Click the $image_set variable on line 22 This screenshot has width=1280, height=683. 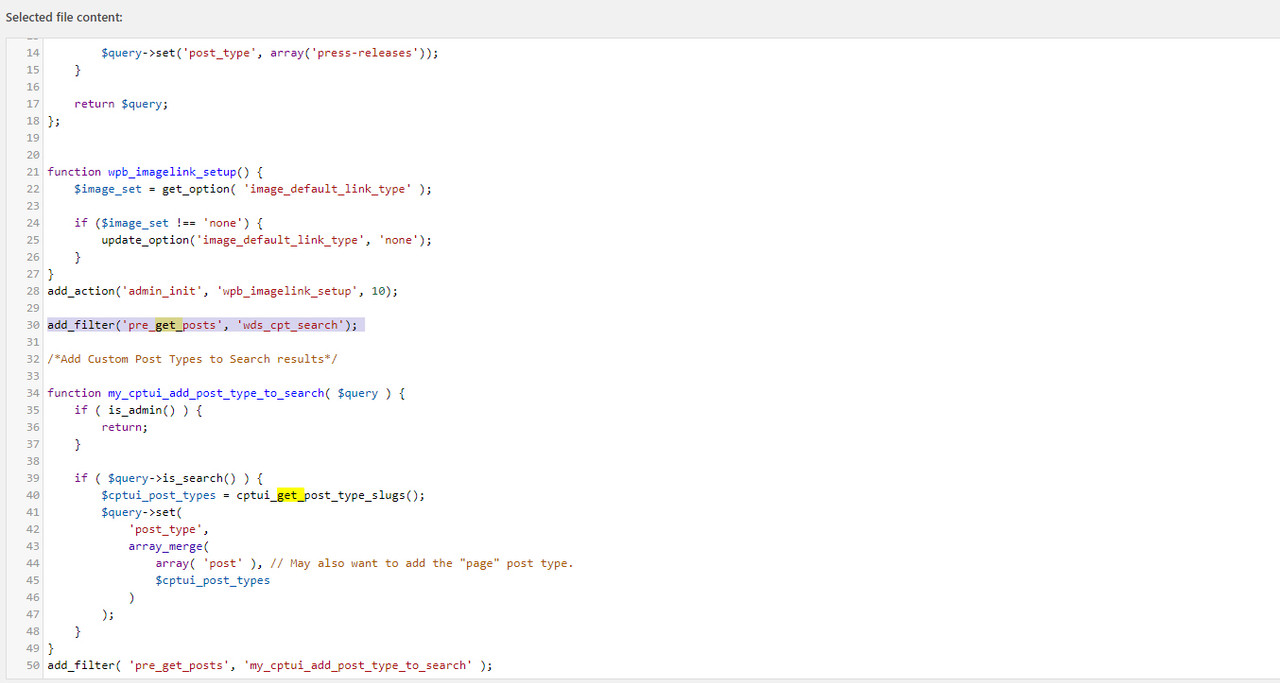[108, 188]
